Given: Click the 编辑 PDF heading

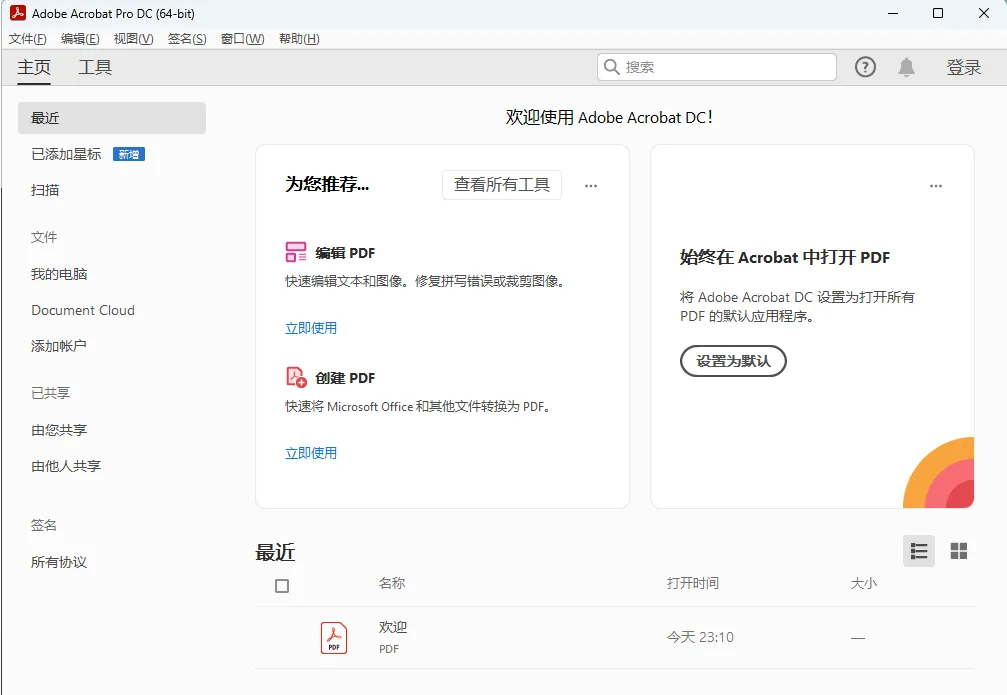Looking at the screenshot, I should [x=345, y=253].
